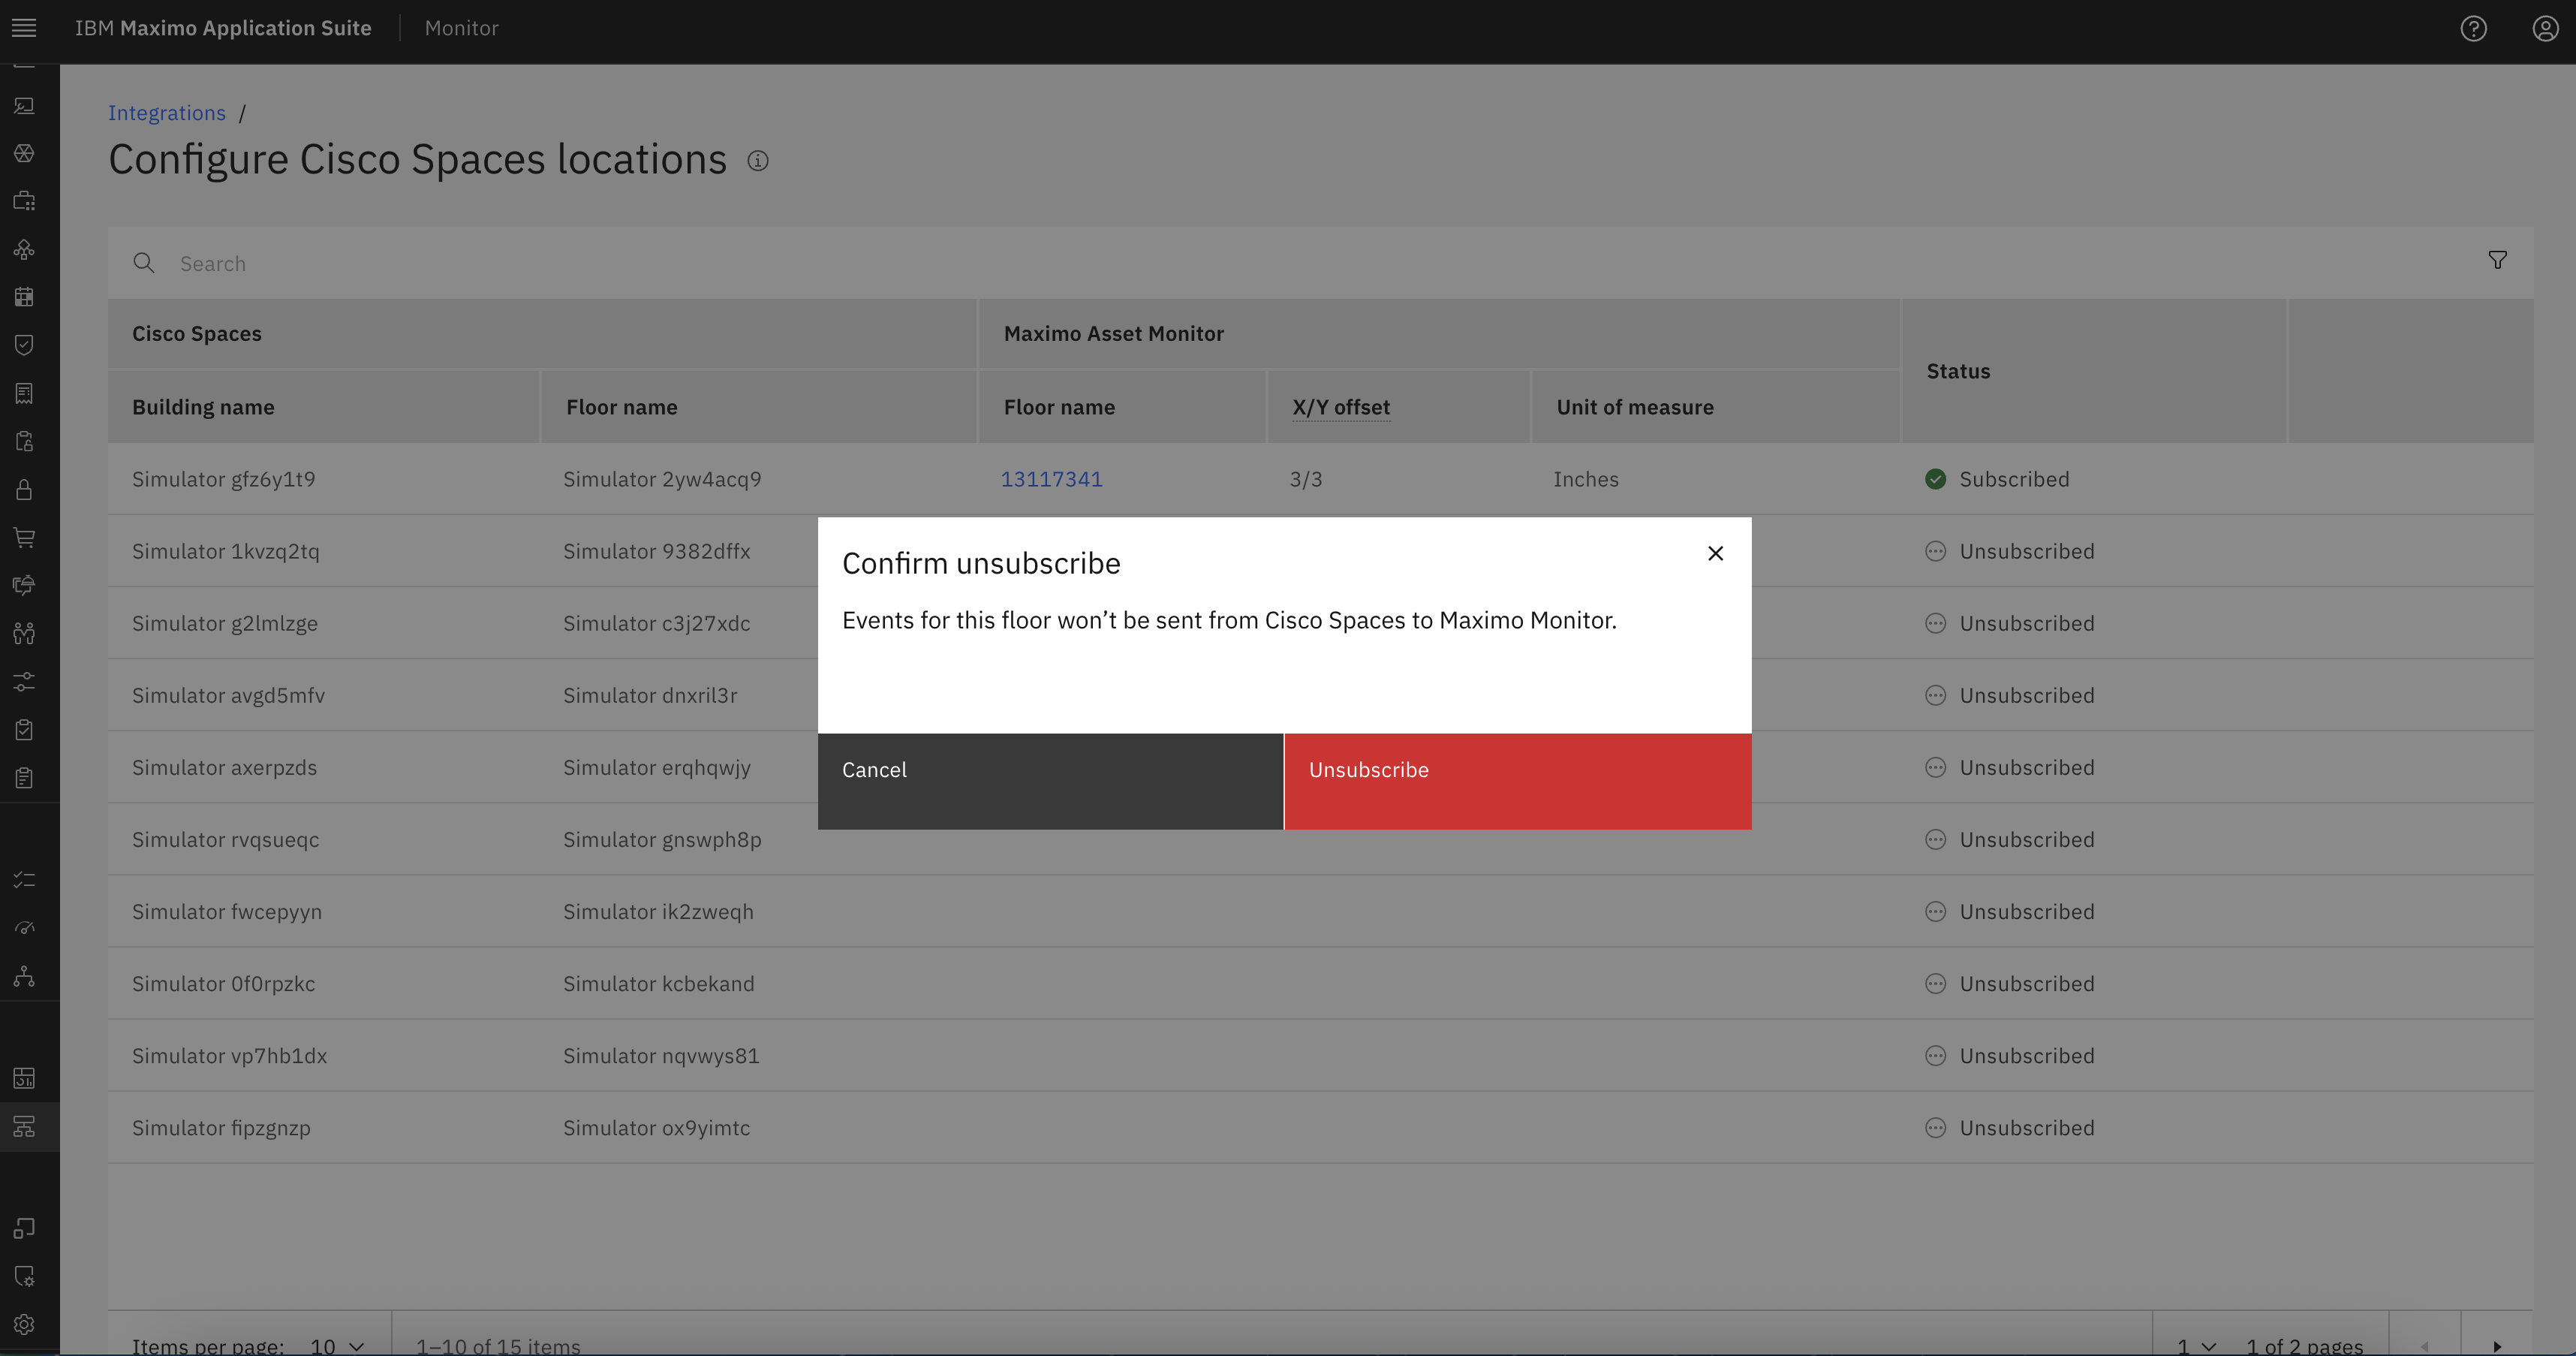Click the Monitor app name in header
Viewport: 2576px width, 1356px height.
pos(461,28)
